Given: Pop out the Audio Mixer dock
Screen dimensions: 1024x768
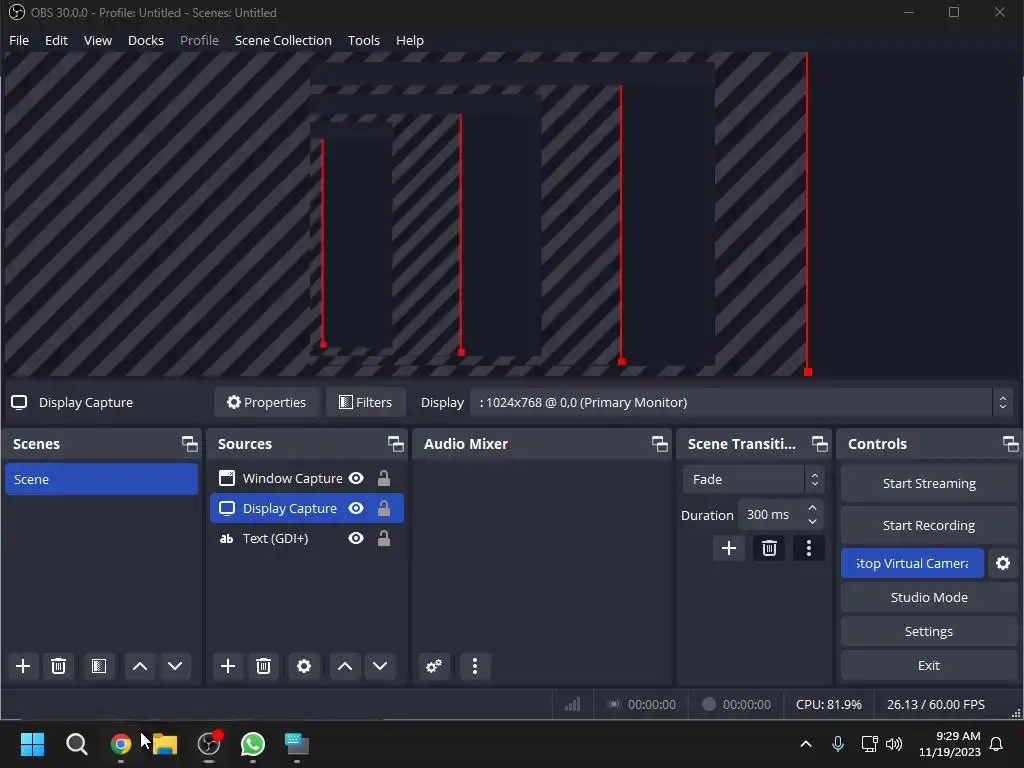Looking at the screenshot, I should pos(660,444).
